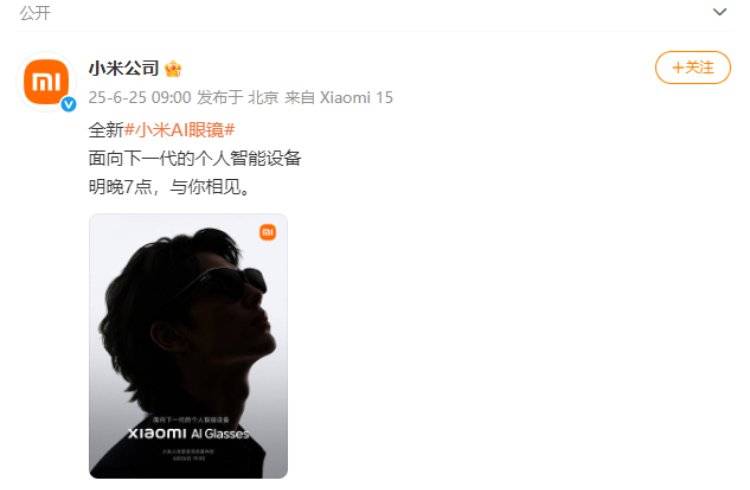Expand the chevron menu beside 公开
The width and height of the screenshot is (750, 490).
[719, 11]
